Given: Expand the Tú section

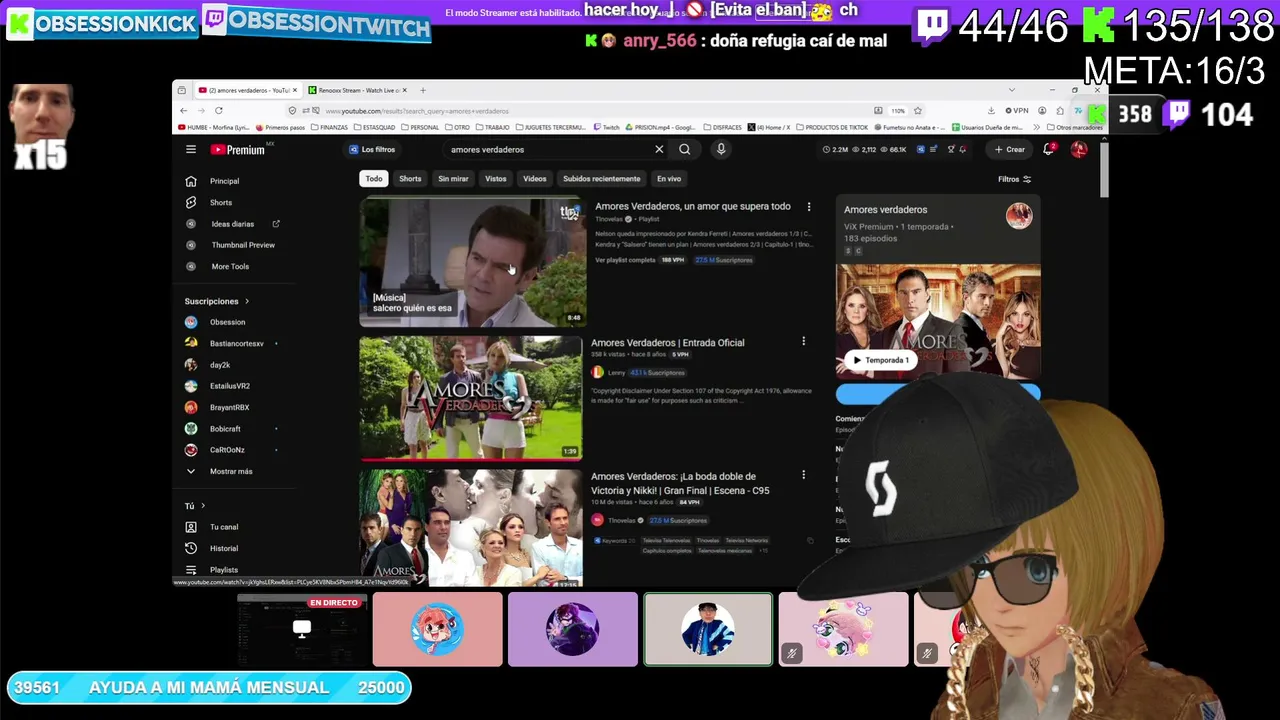Looking at the screenshot, I should [195, 506].
